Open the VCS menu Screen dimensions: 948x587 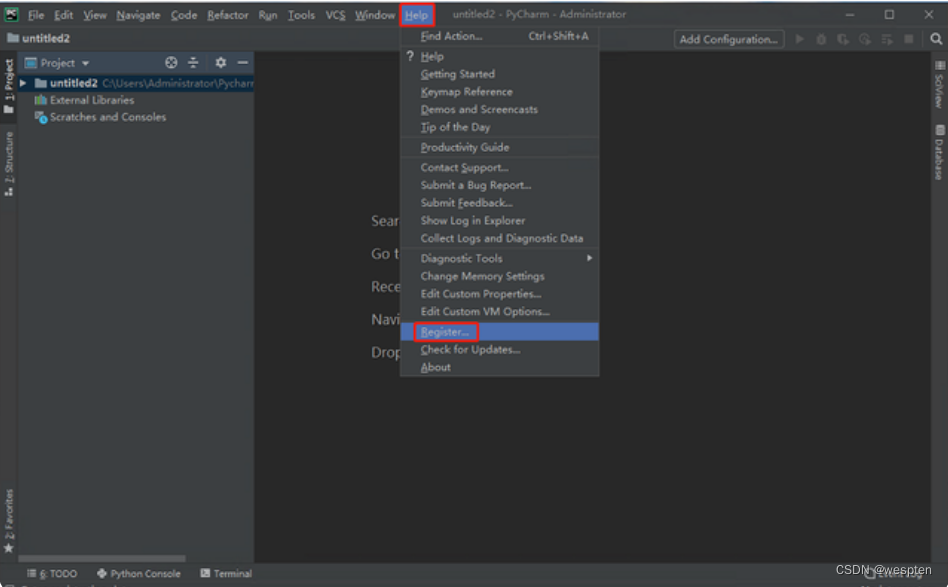336,15
